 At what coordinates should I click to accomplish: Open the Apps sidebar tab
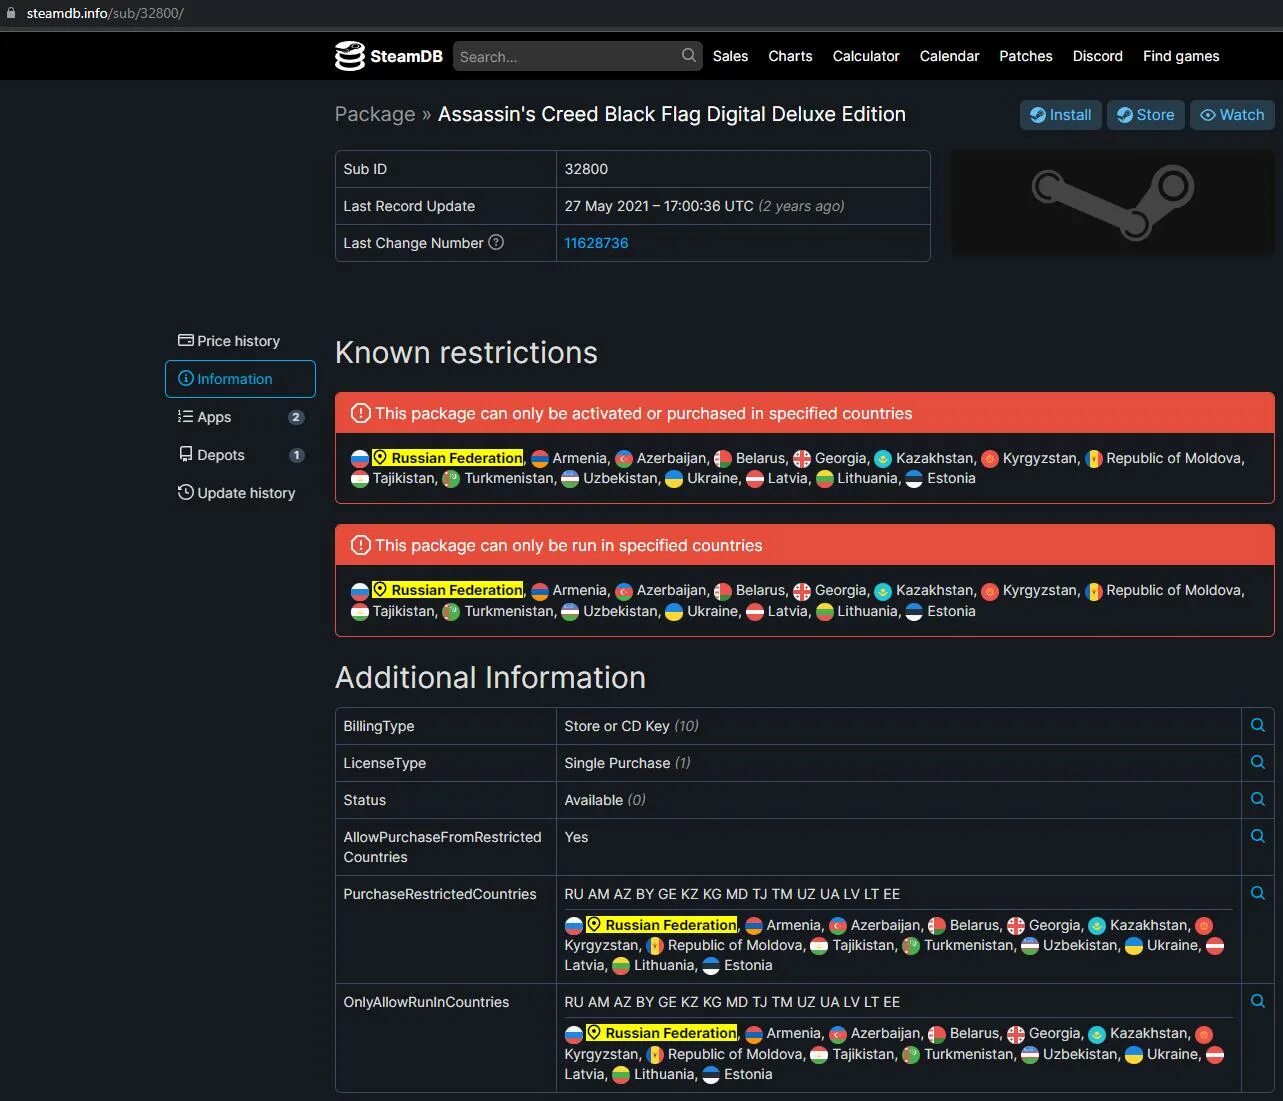[240, 417]
